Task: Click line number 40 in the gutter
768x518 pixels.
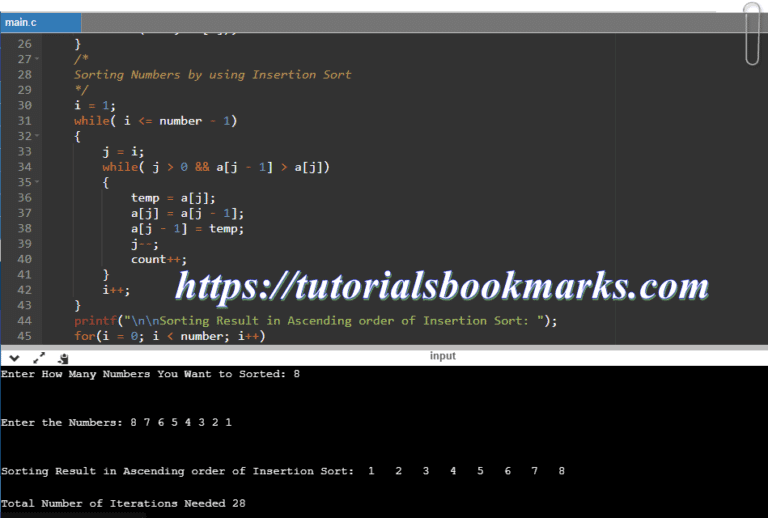Action: click(24, 259)
